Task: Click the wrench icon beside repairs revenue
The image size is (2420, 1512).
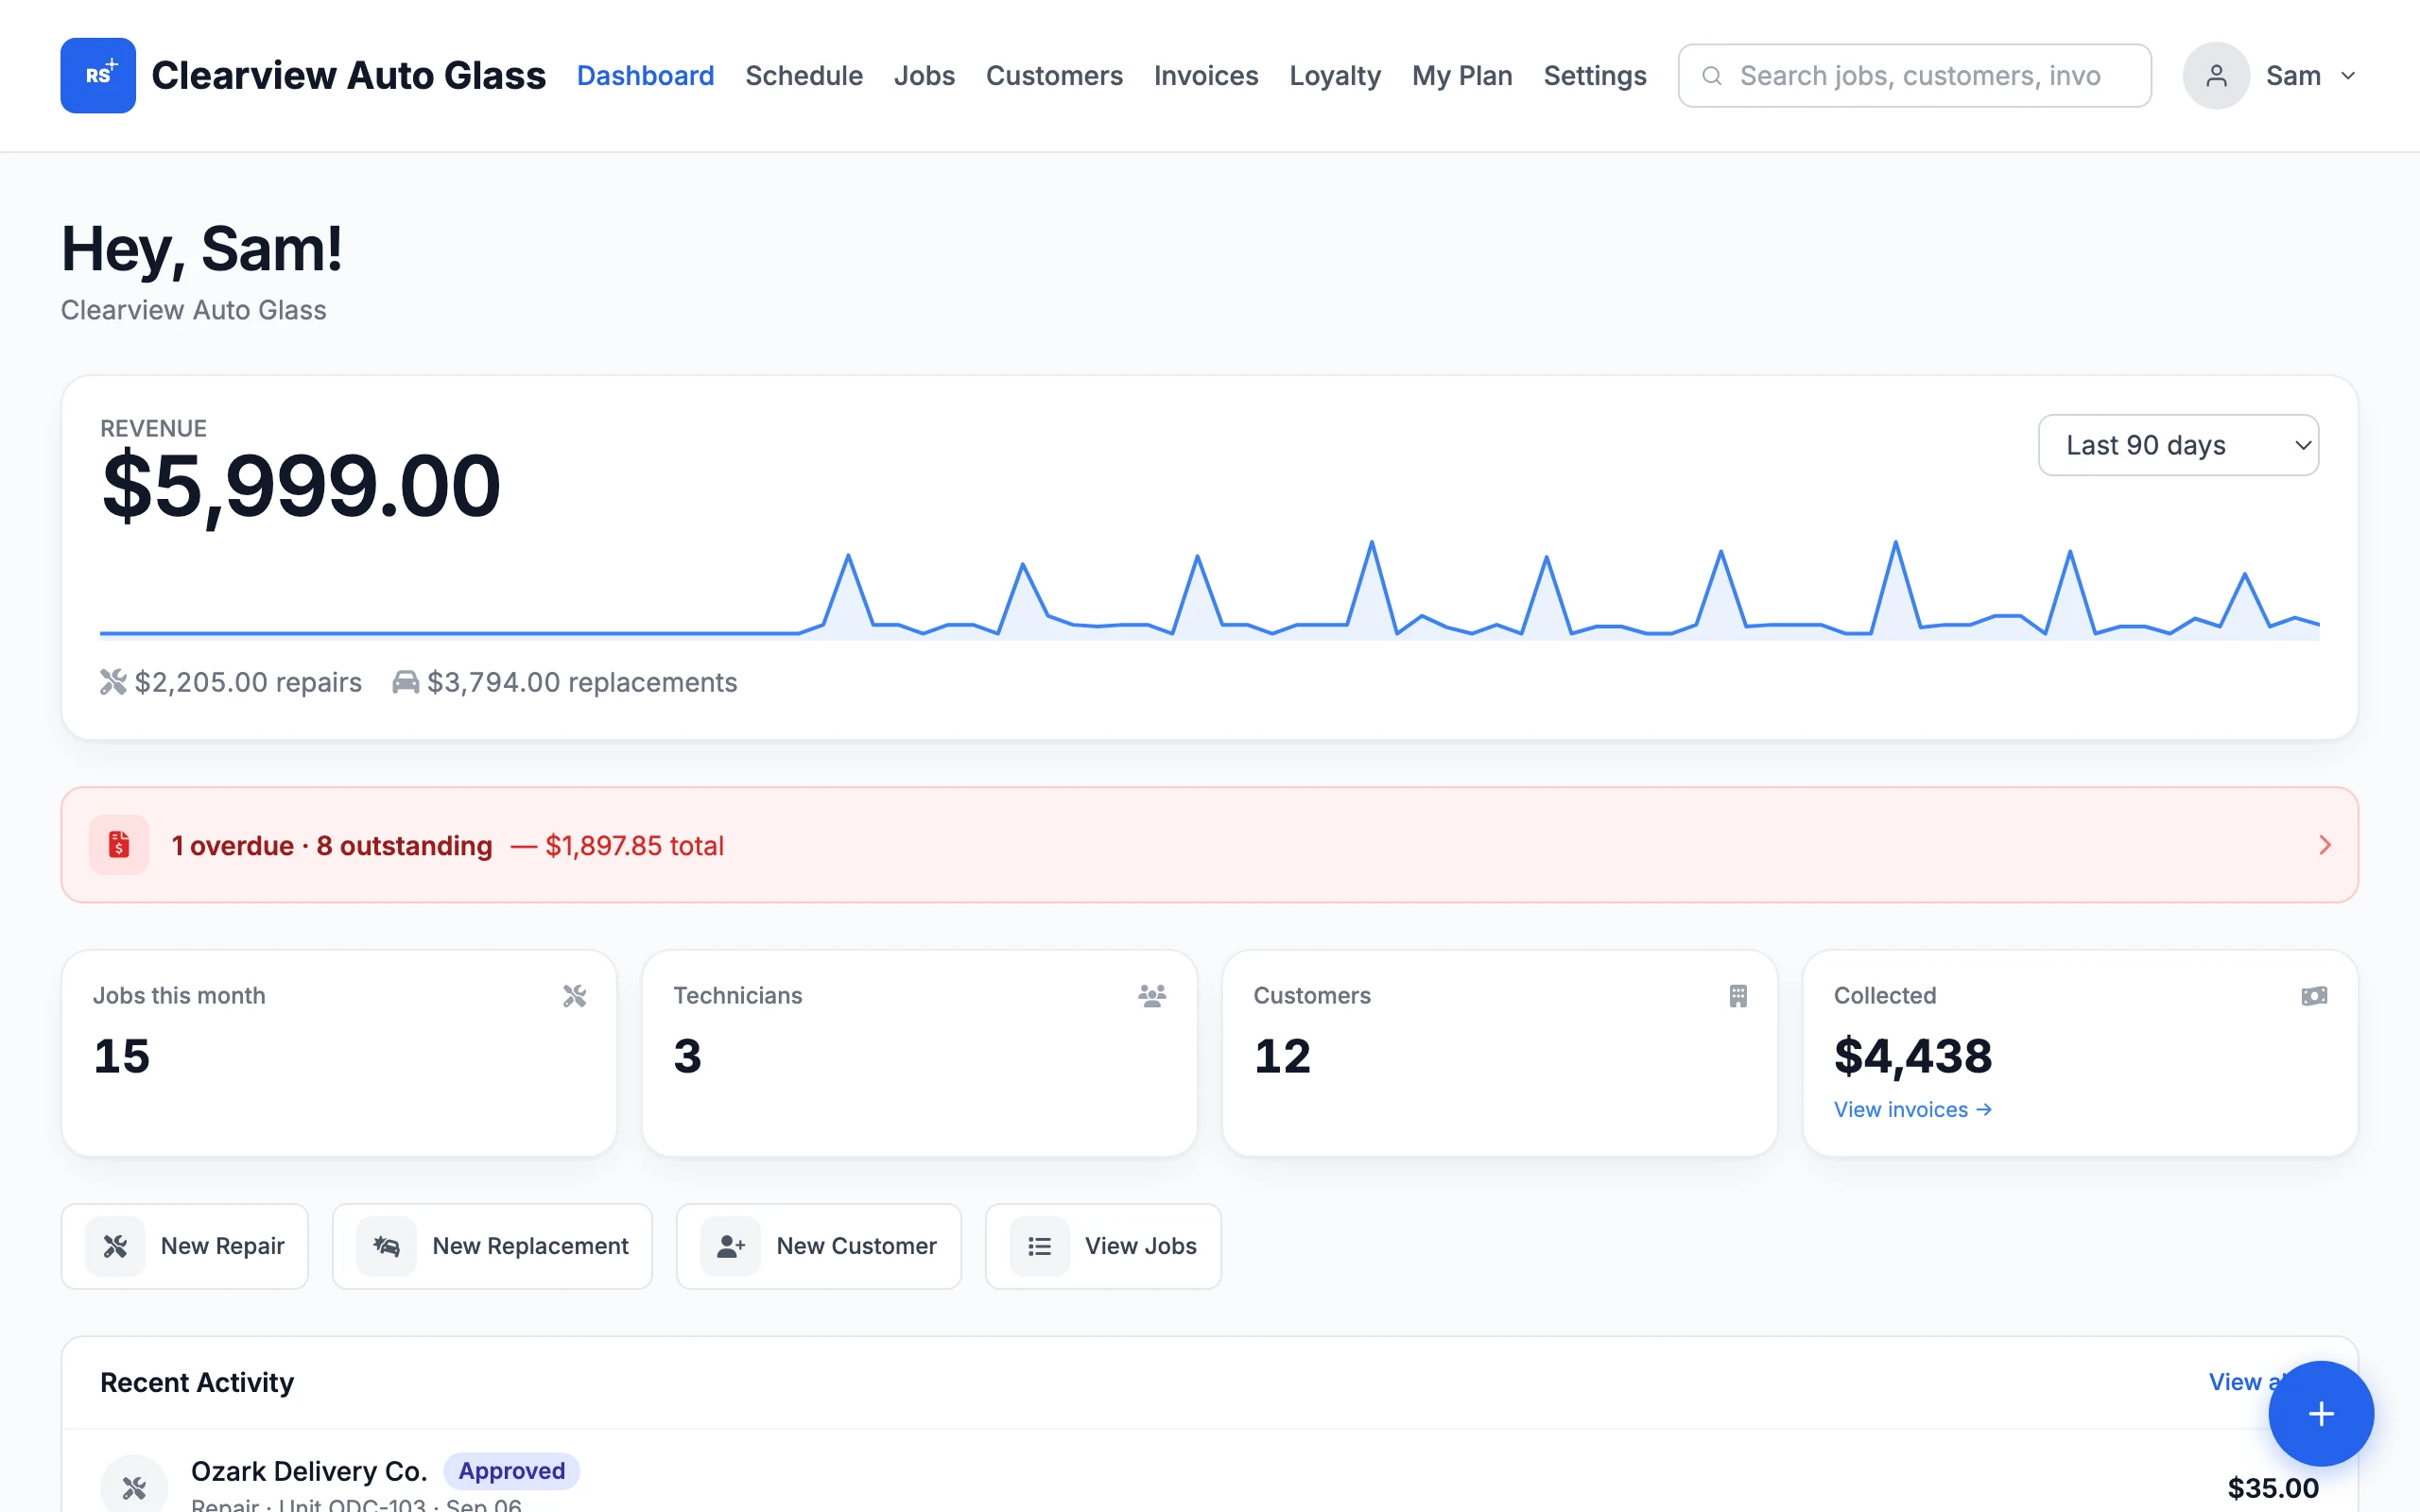Action: (113, 682)
